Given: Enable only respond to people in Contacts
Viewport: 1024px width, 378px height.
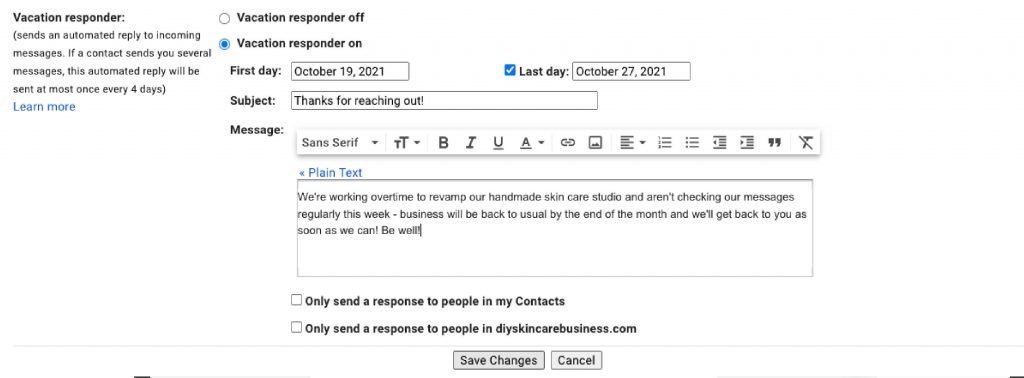Looking at the screenshot, I should (296, 300).
